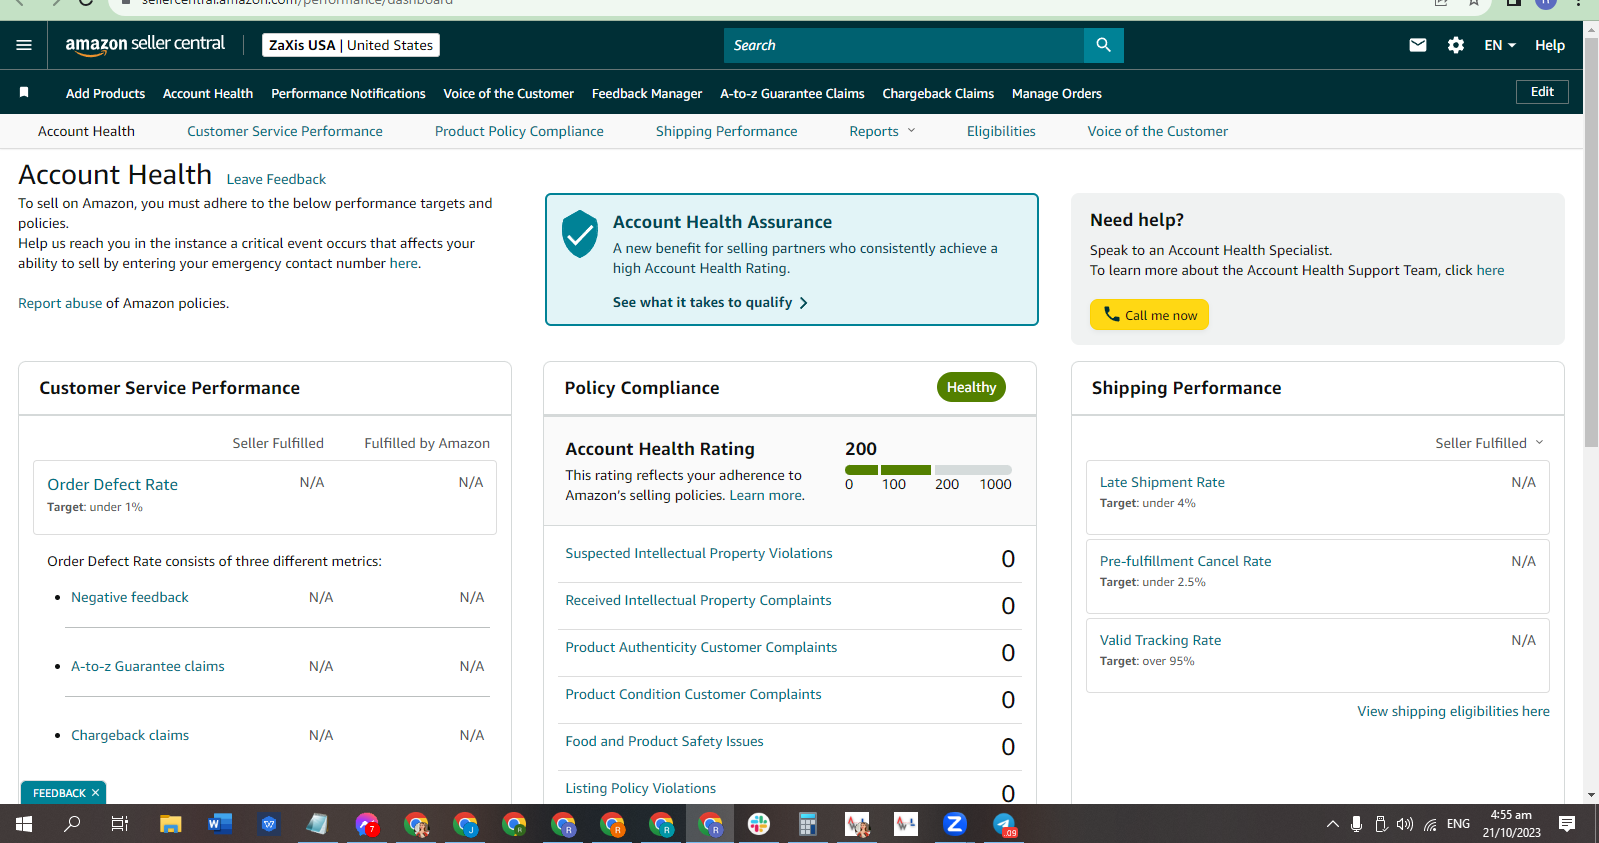This screenshot has width=1599, height=843.
Task: Open the hamburger navigation menu
Action: (24, 45)
